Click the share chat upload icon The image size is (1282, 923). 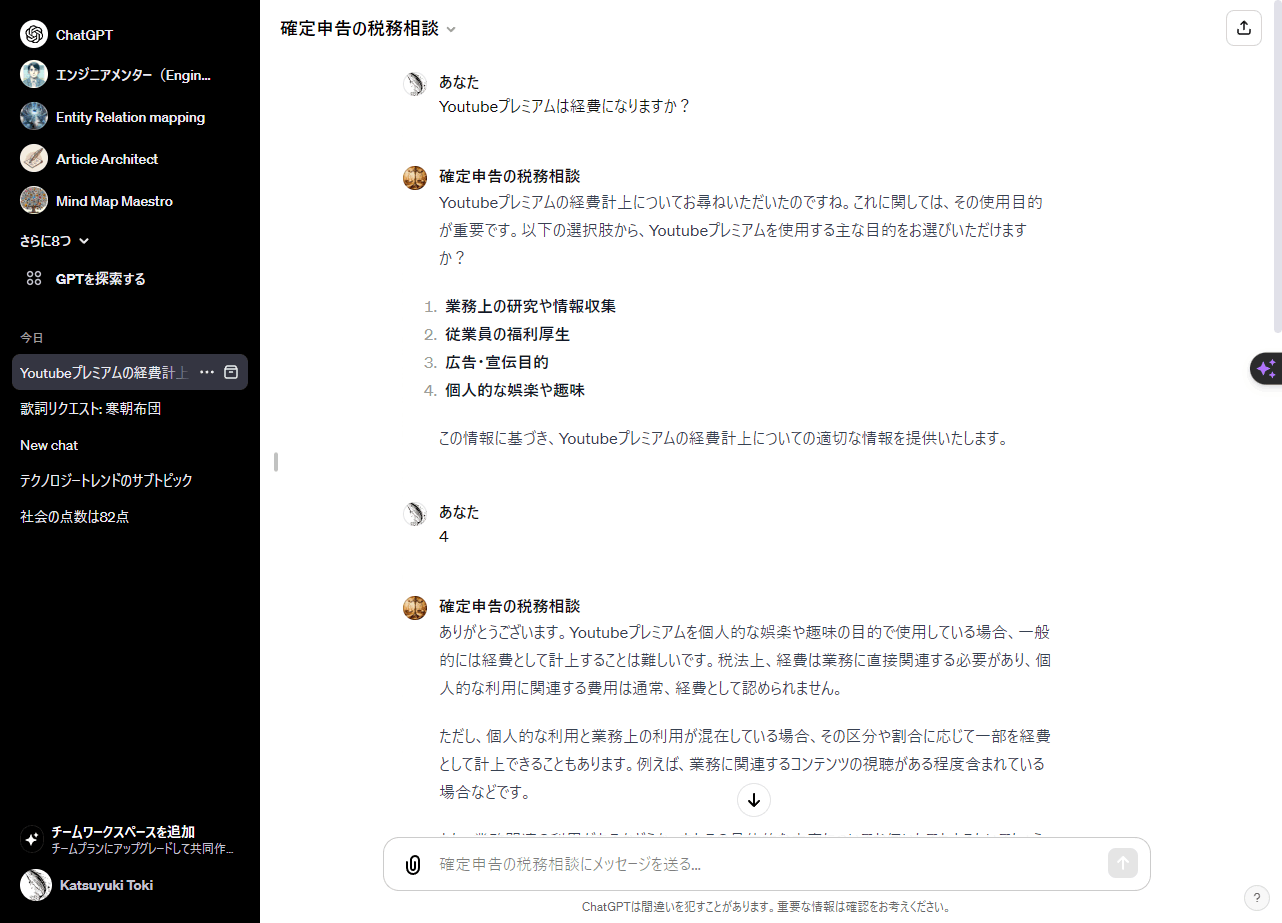click(x=1244, y=28)
